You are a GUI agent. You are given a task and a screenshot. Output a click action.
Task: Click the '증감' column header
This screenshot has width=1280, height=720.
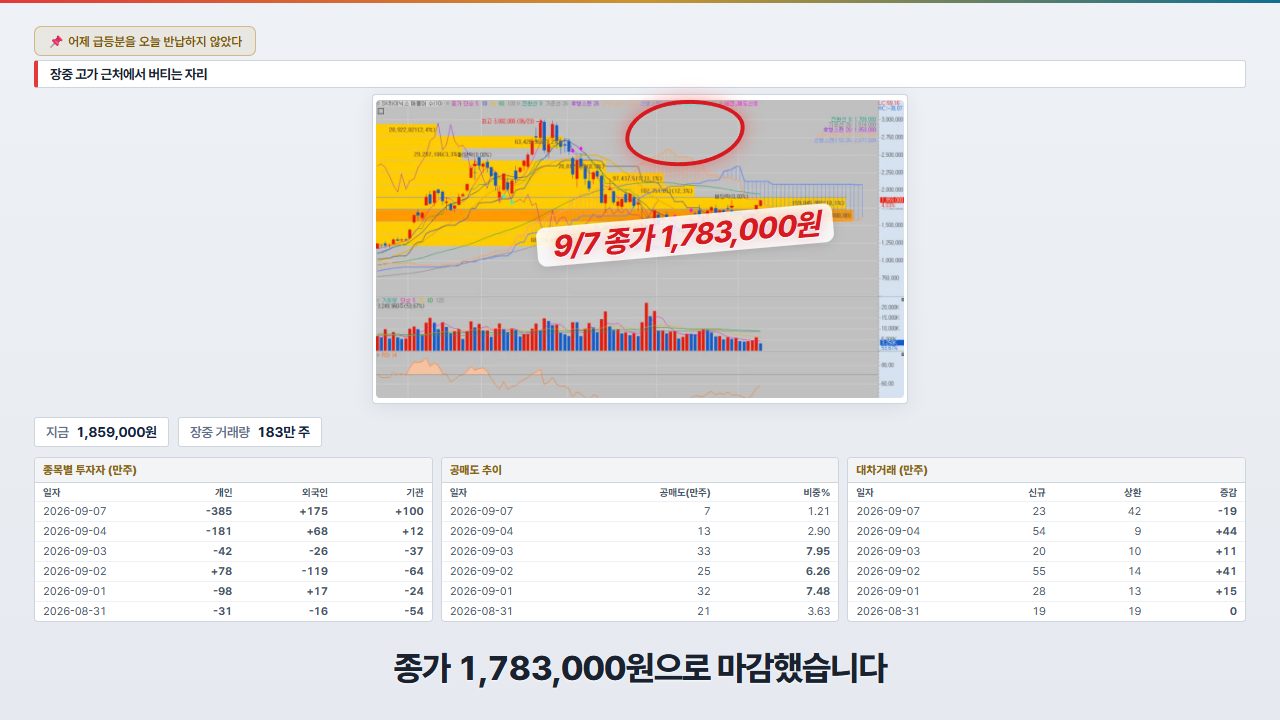1227,492
